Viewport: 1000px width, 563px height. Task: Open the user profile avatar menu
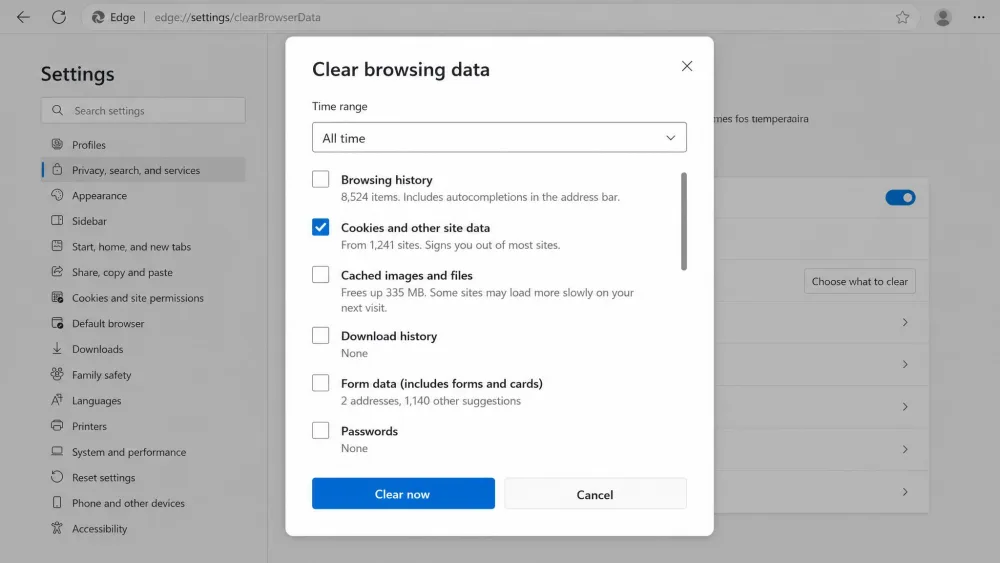click(x=943, y=17)
